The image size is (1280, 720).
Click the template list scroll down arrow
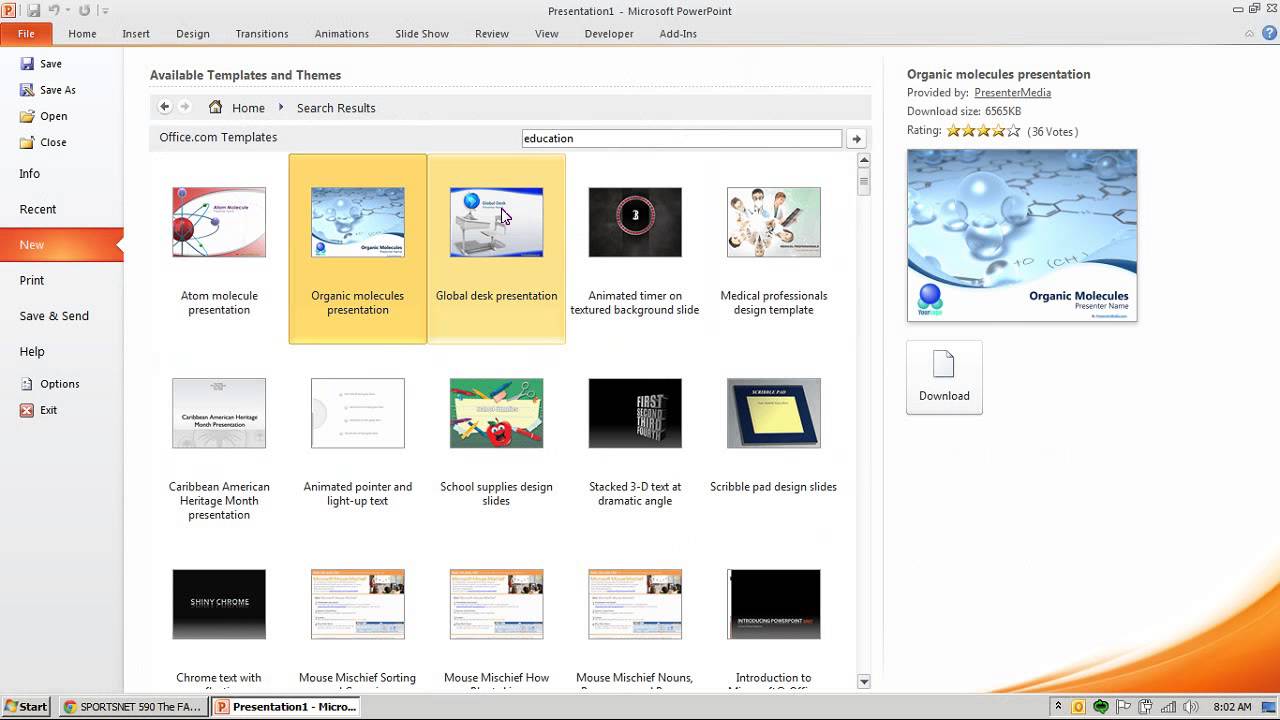[864, 682]
